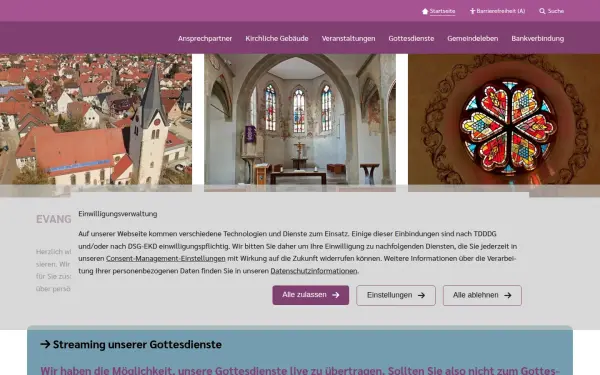Viewport: 600px width, 375px height.
Task: Open the Veranstaltungen menu
Action: pyautogui.click(x=348, y=38)
